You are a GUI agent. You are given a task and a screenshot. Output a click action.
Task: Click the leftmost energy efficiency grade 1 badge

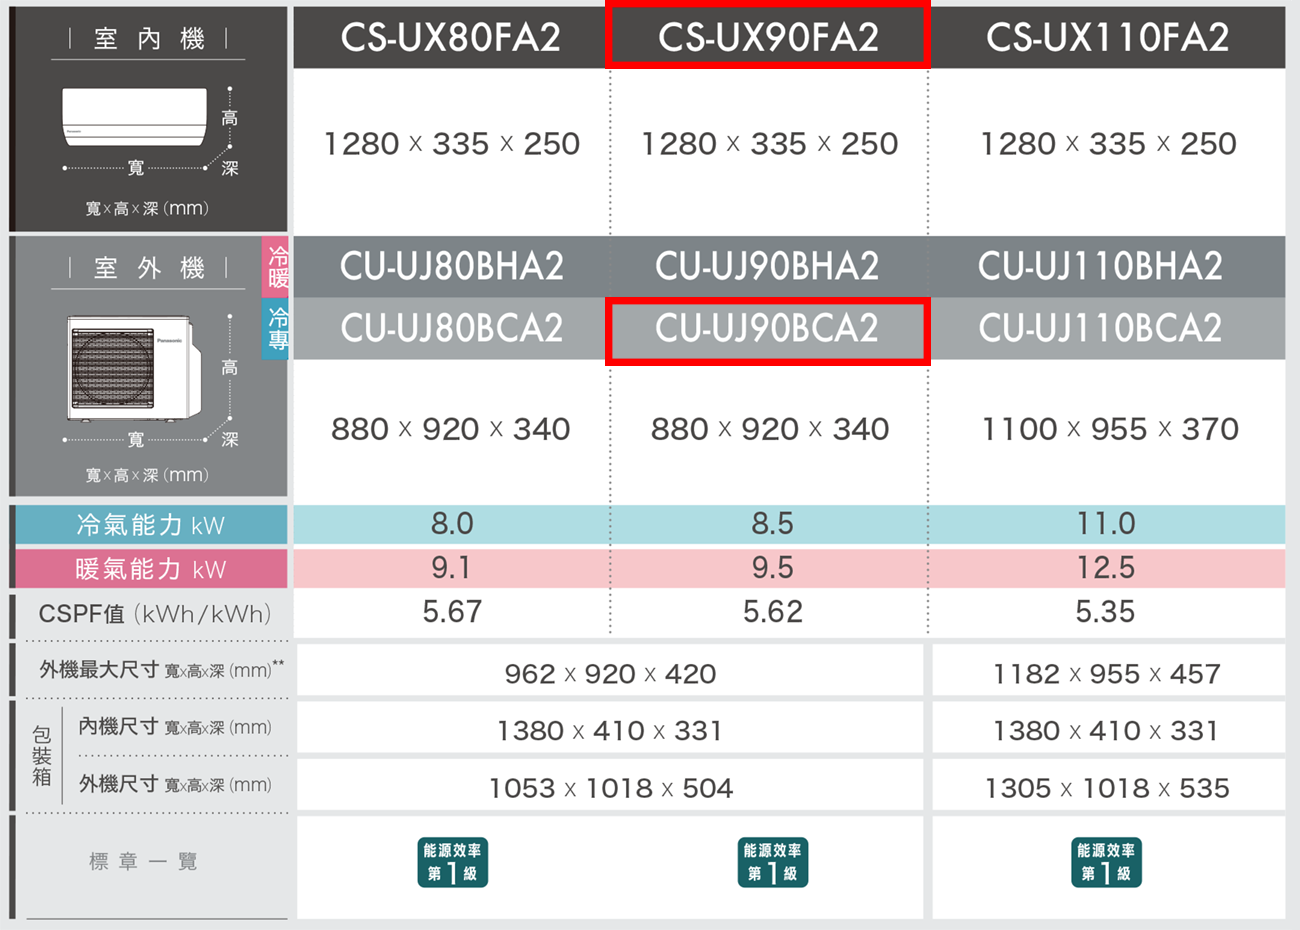pyautogui.click(x=452, y=862)
